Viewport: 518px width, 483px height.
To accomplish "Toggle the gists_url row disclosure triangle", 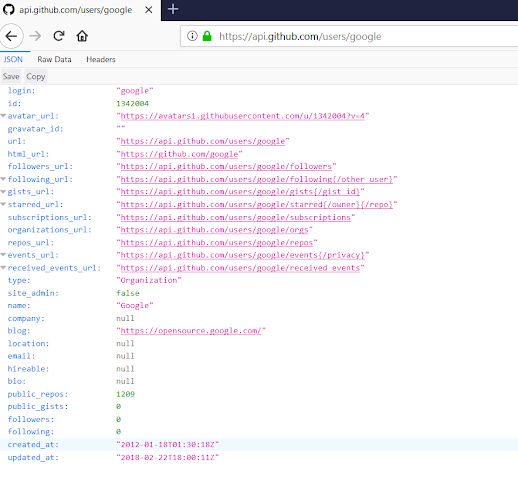I will click(x=3, y=192).
